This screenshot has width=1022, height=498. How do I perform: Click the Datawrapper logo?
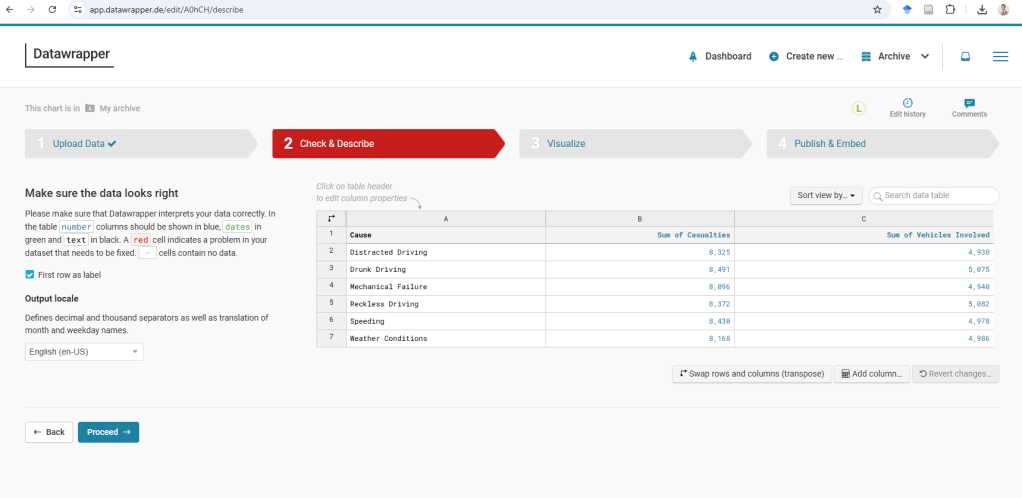point(70,54)
